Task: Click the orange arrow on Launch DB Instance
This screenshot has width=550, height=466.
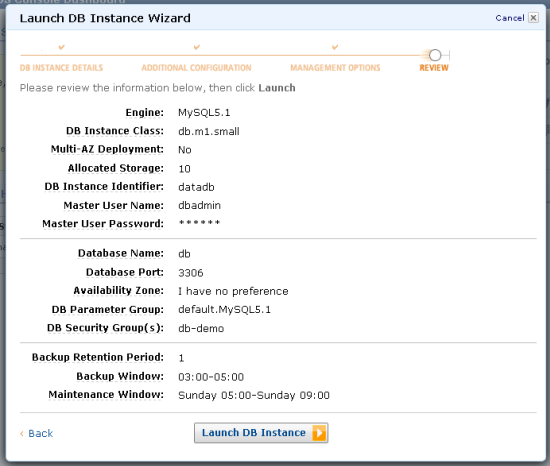Action: click(319, 433)
